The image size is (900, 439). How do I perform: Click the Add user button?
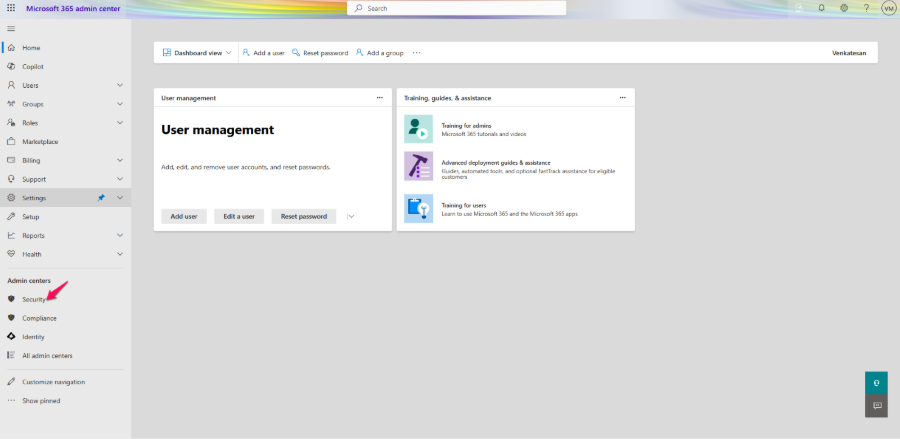(x=183, y=216)
